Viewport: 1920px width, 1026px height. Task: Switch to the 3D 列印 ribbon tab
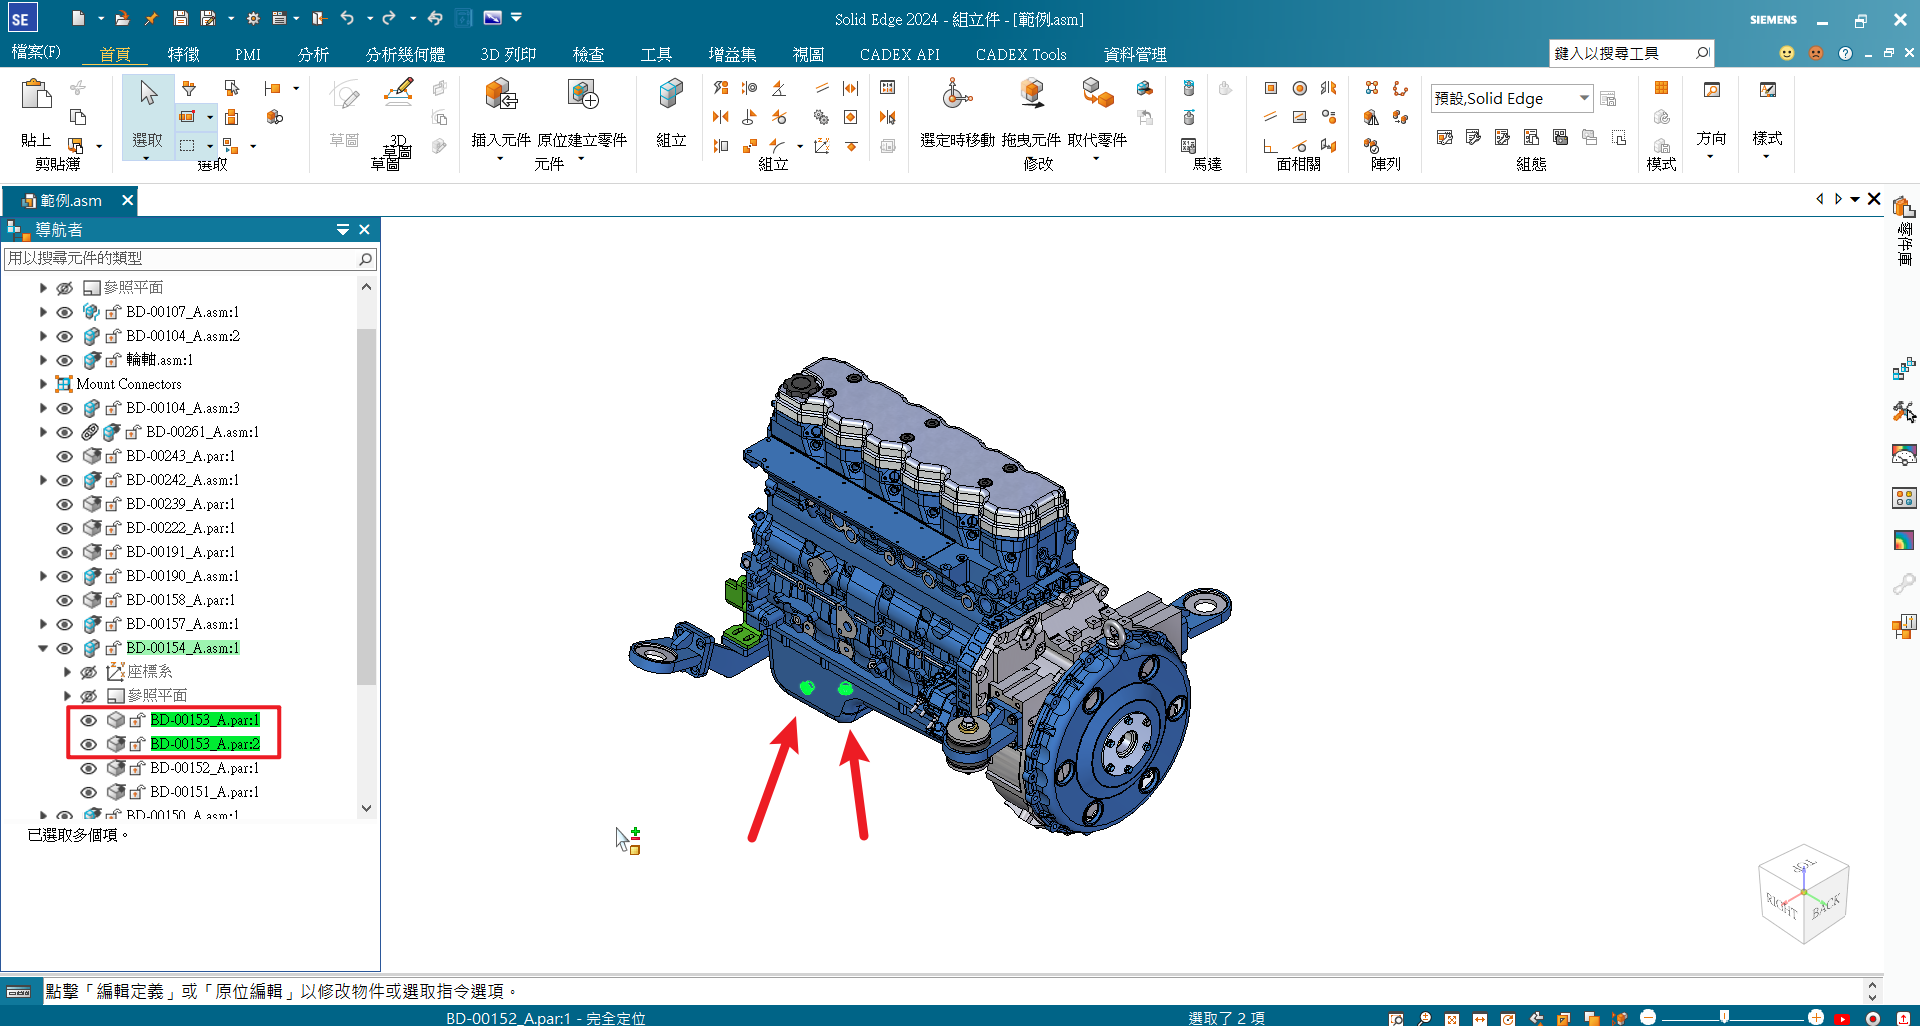point(508,54)
